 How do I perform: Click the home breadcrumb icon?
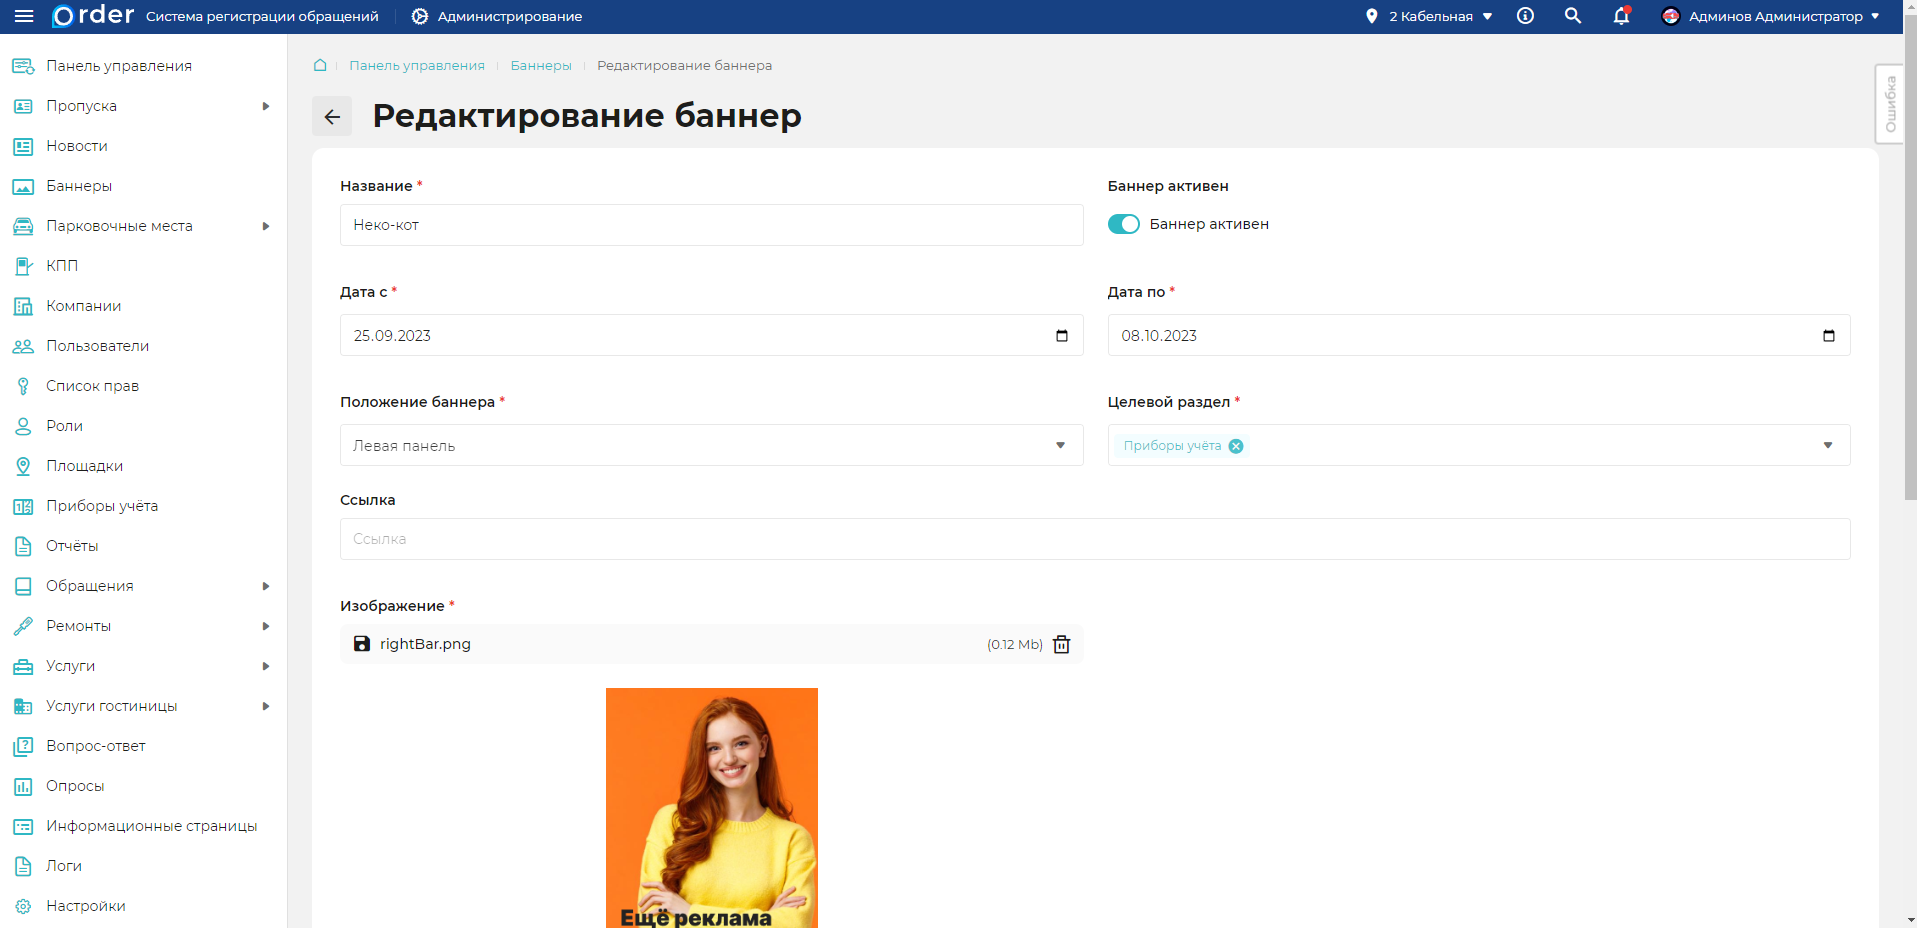320,66
